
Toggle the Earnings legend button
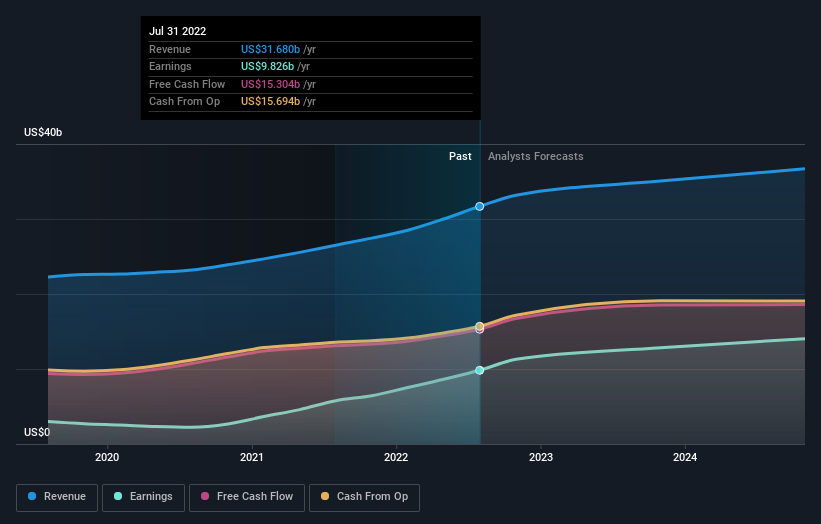pyautogui.click(x=143, y=497)
